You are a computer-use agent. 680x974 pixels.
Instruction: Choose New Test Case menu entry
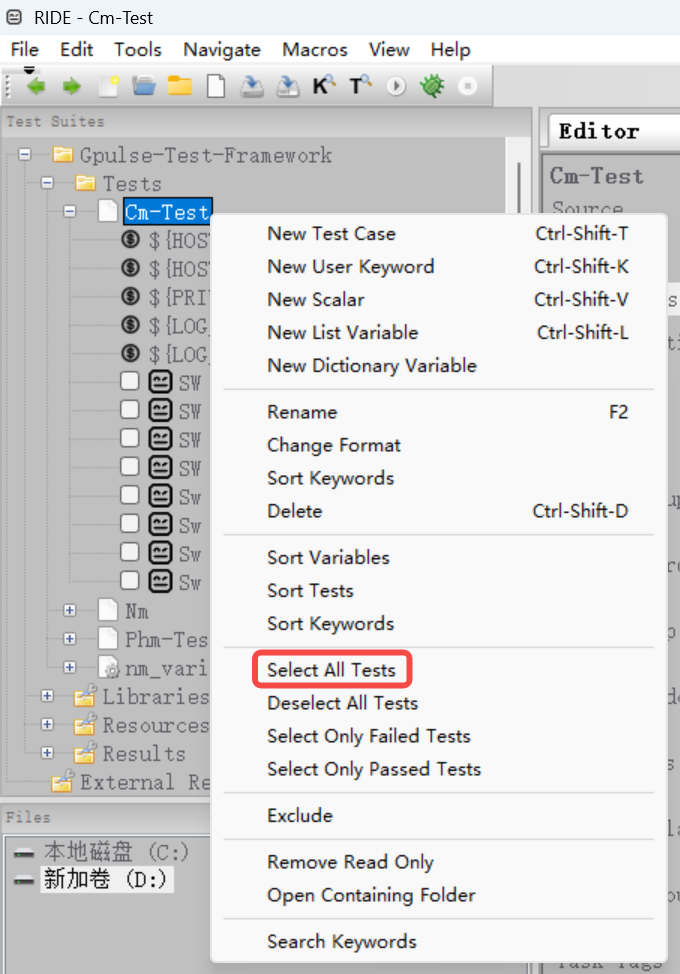coord(331,234)
